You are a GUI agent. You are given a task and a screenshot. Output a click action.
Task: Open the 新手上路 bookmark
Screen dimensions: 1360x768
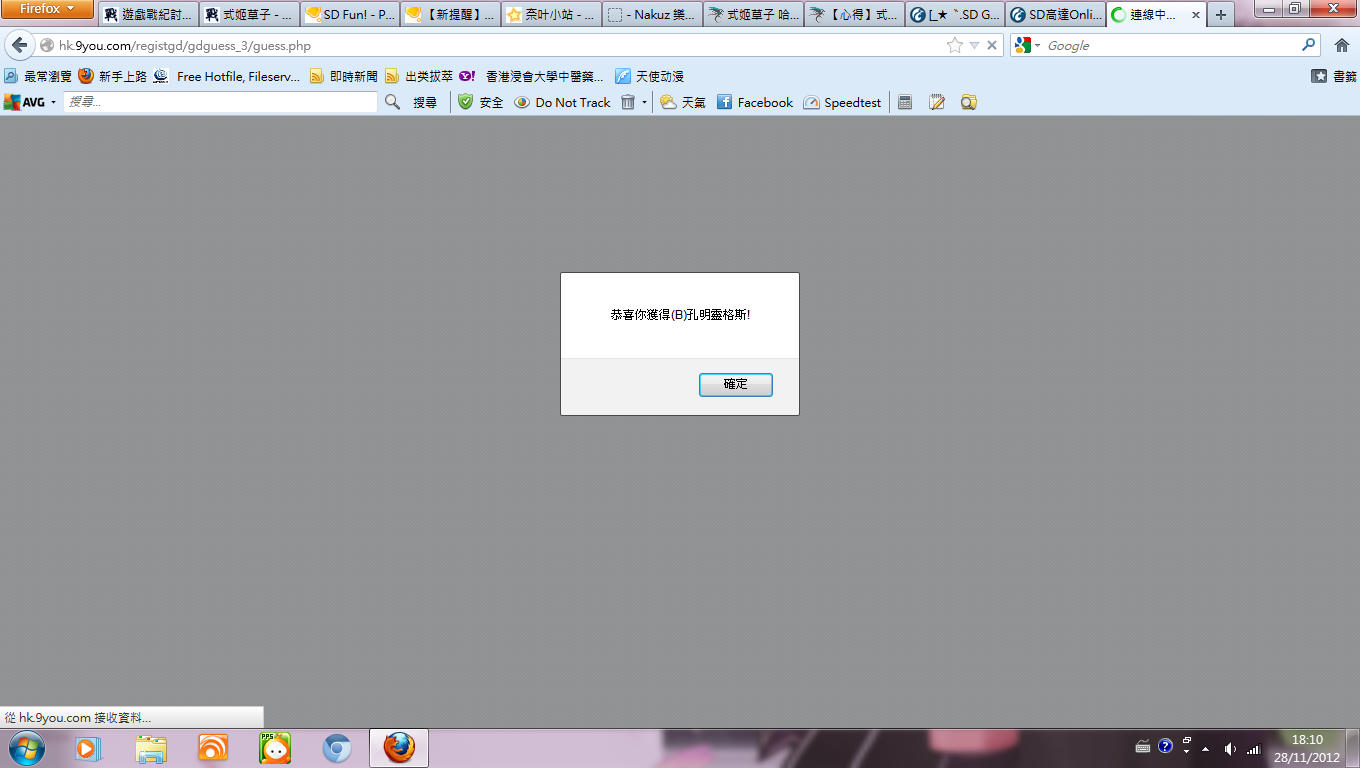[113, 76]
